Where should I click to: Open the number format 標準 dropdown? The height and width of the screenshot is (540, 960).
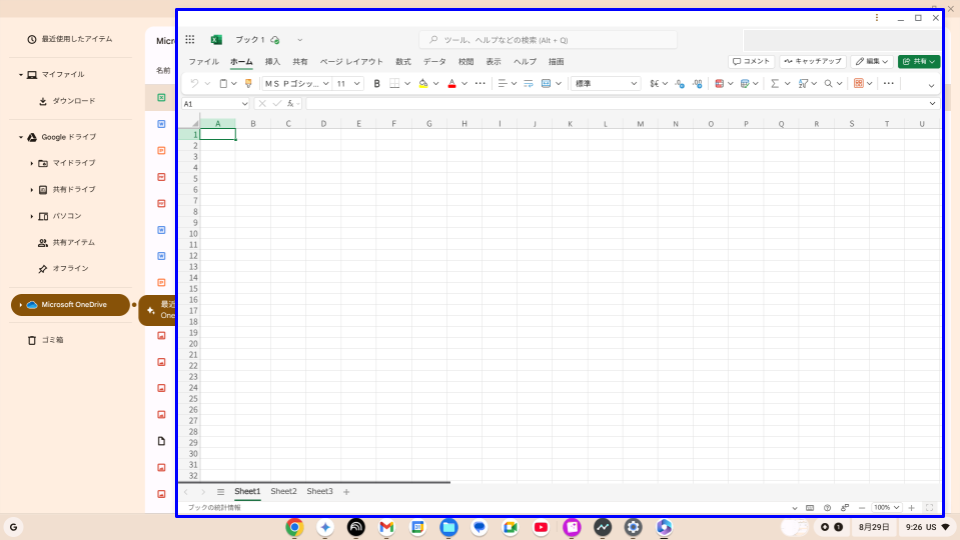click(606, 84)
